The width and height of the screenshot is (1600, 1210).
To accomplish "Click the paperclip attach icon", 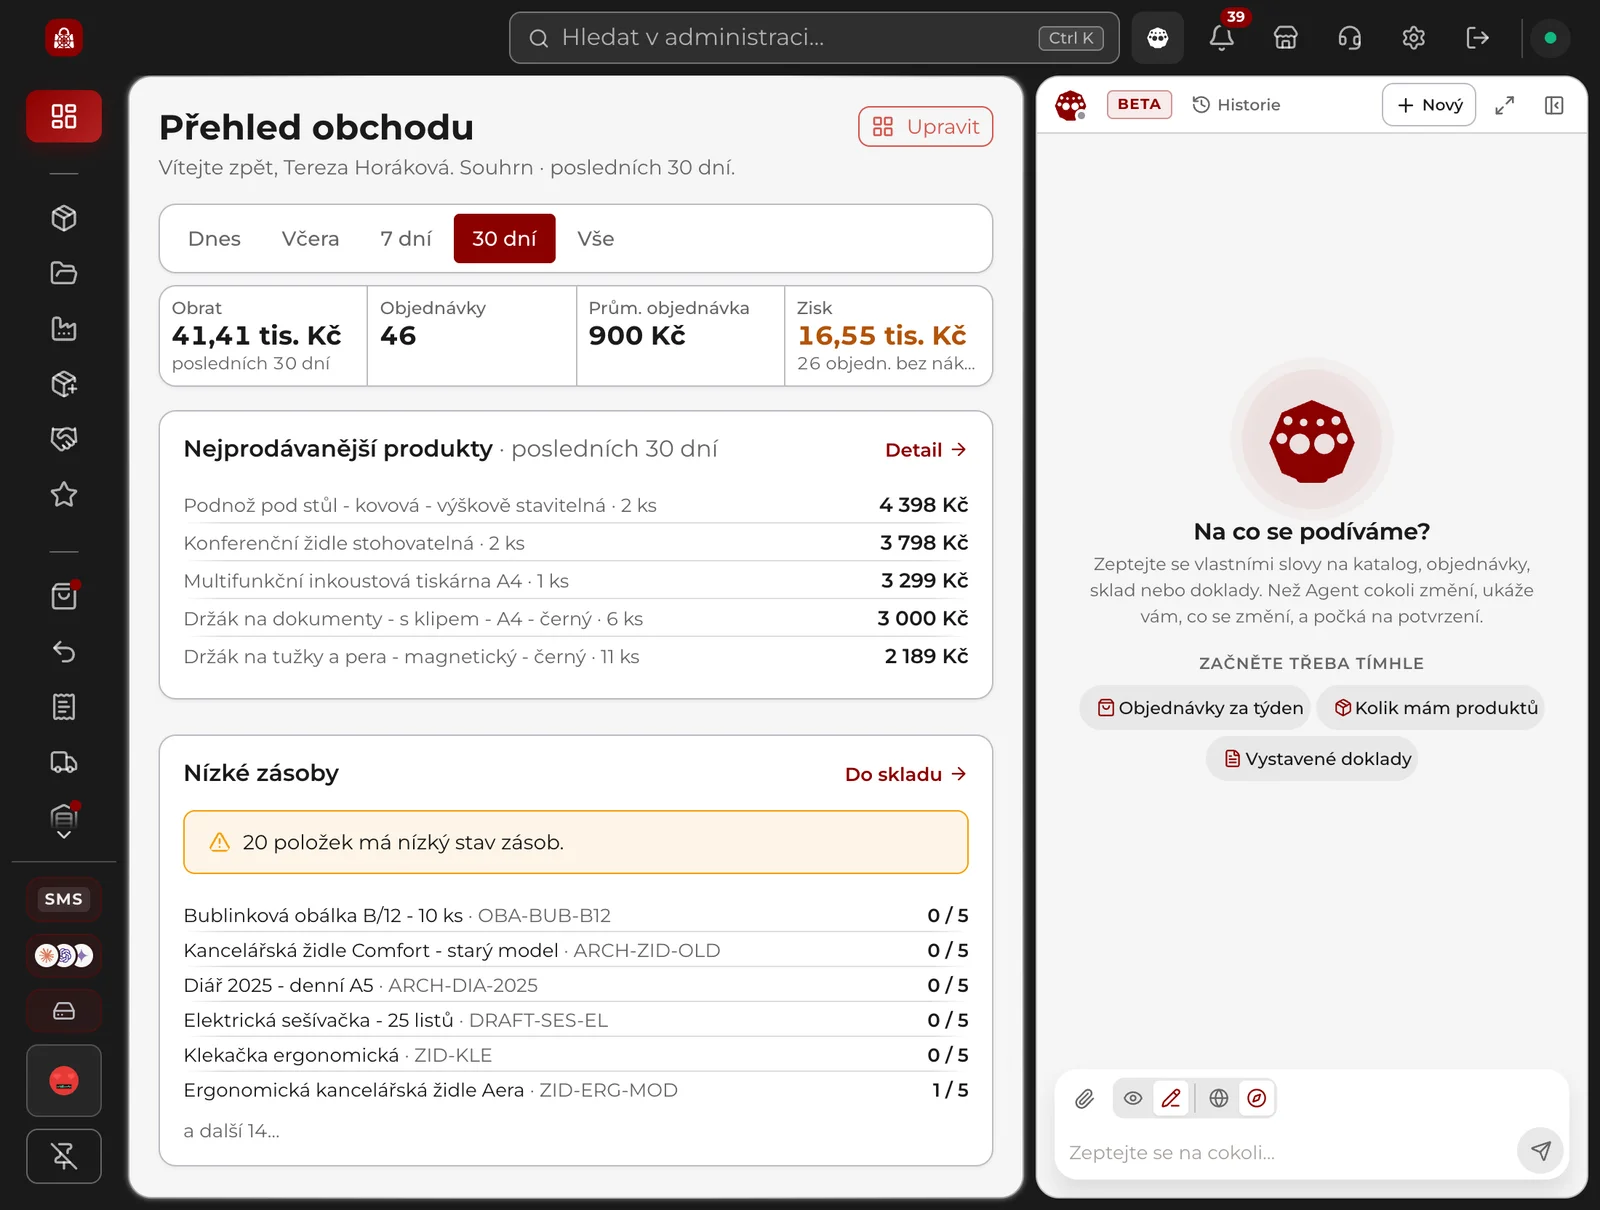I will (1085, 1099).
